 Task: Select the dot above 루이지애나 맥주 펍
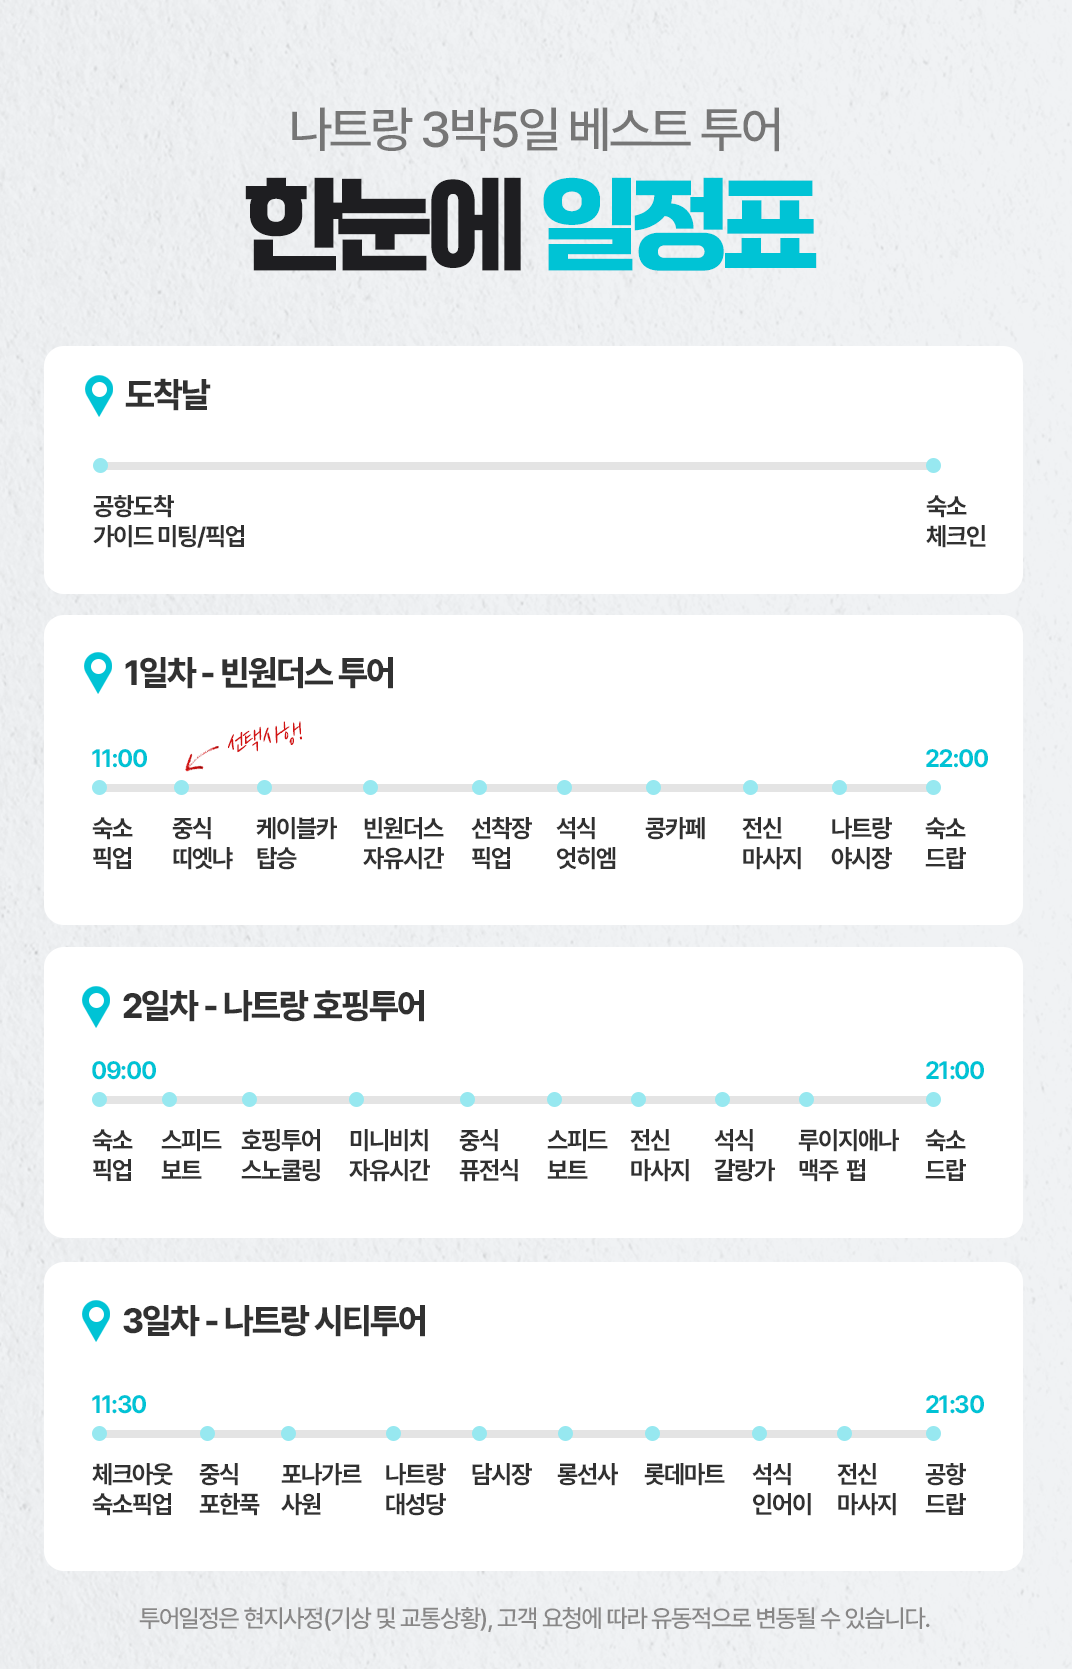(806, 1100)
